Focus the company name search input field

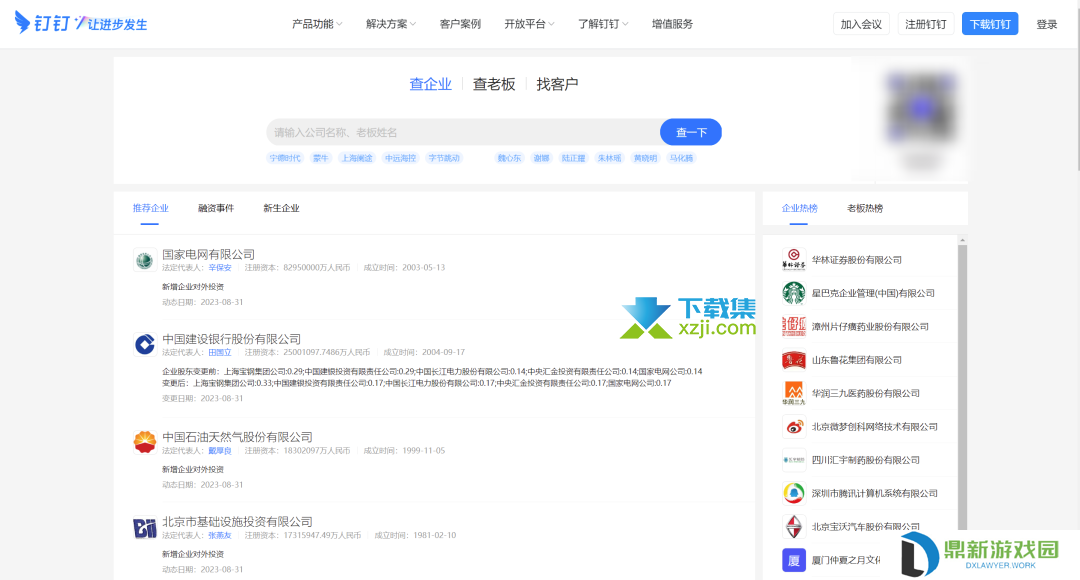point(463,132)
